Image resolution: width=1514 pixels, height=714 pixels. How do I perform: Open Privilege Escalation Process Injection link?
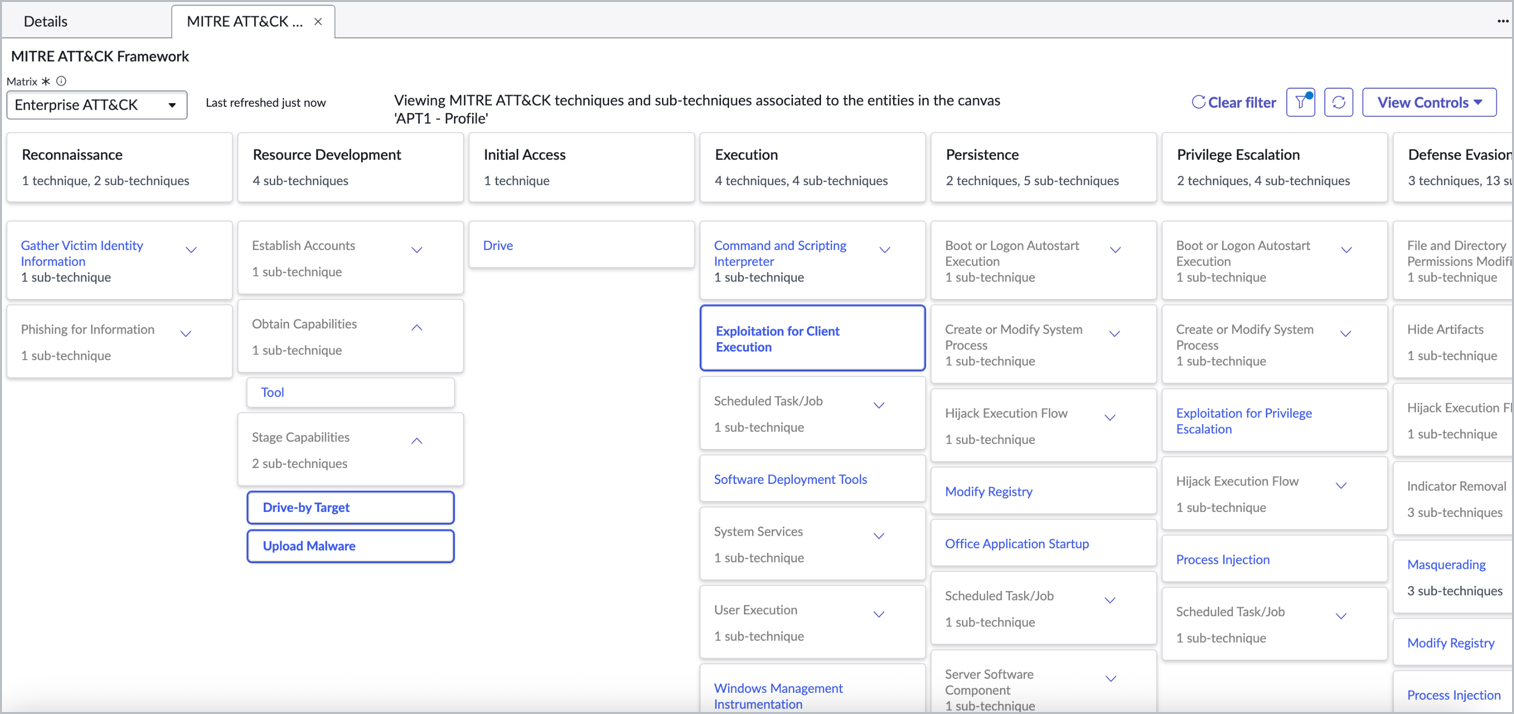tap(1223, 559)
